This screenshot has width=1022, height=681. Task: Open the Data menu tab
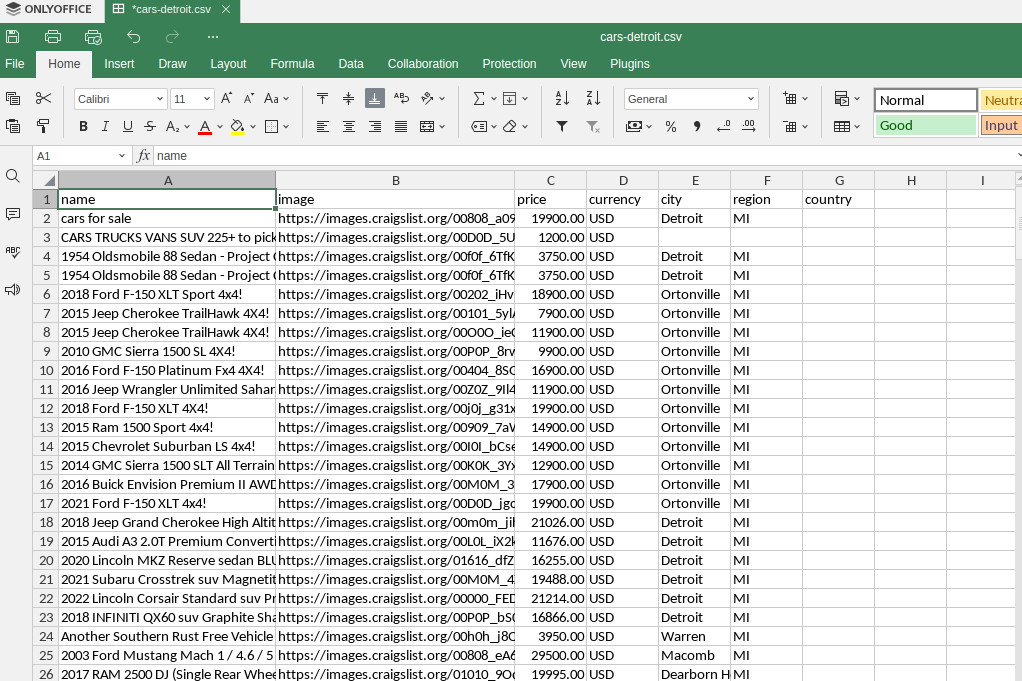(351, 63)
